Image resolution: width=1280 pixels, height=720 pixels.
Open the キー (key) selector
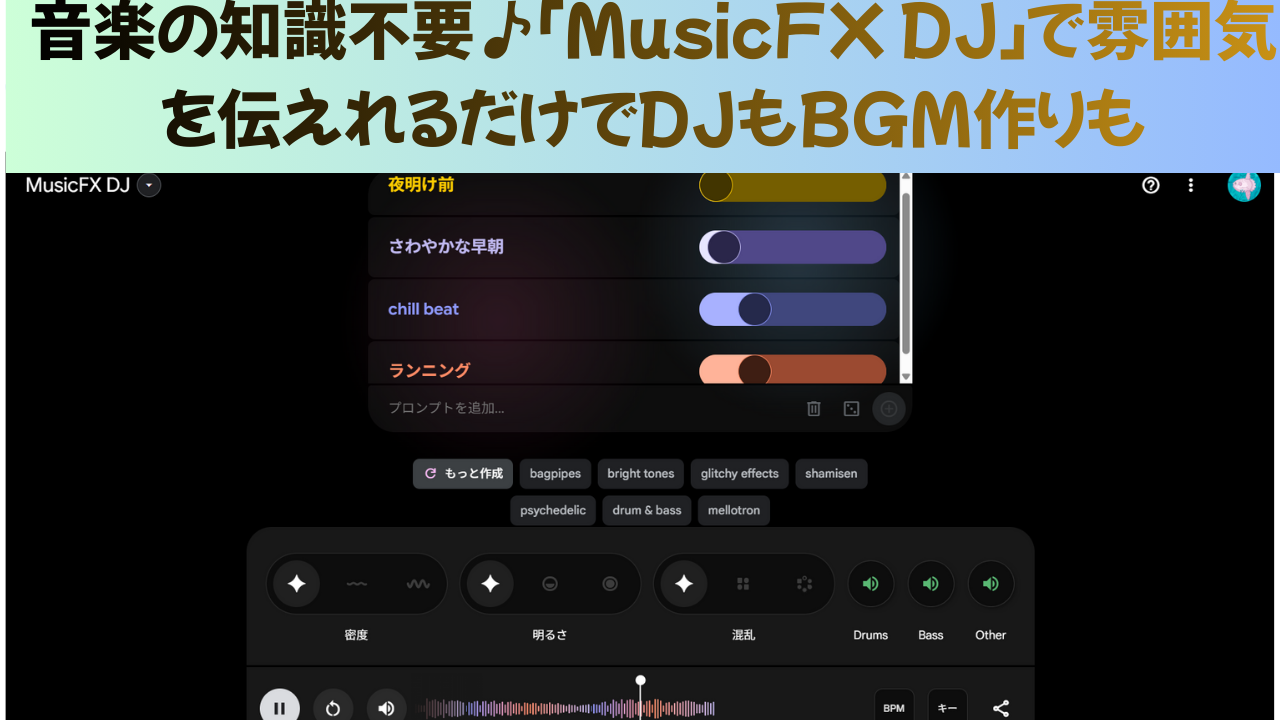[x=947, y=707]
